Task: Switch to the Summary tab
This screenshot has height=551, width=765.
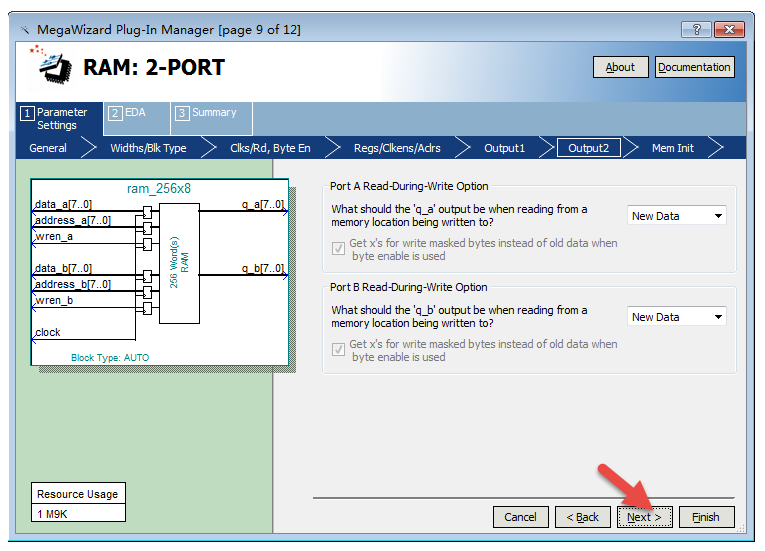Action: 211,119
